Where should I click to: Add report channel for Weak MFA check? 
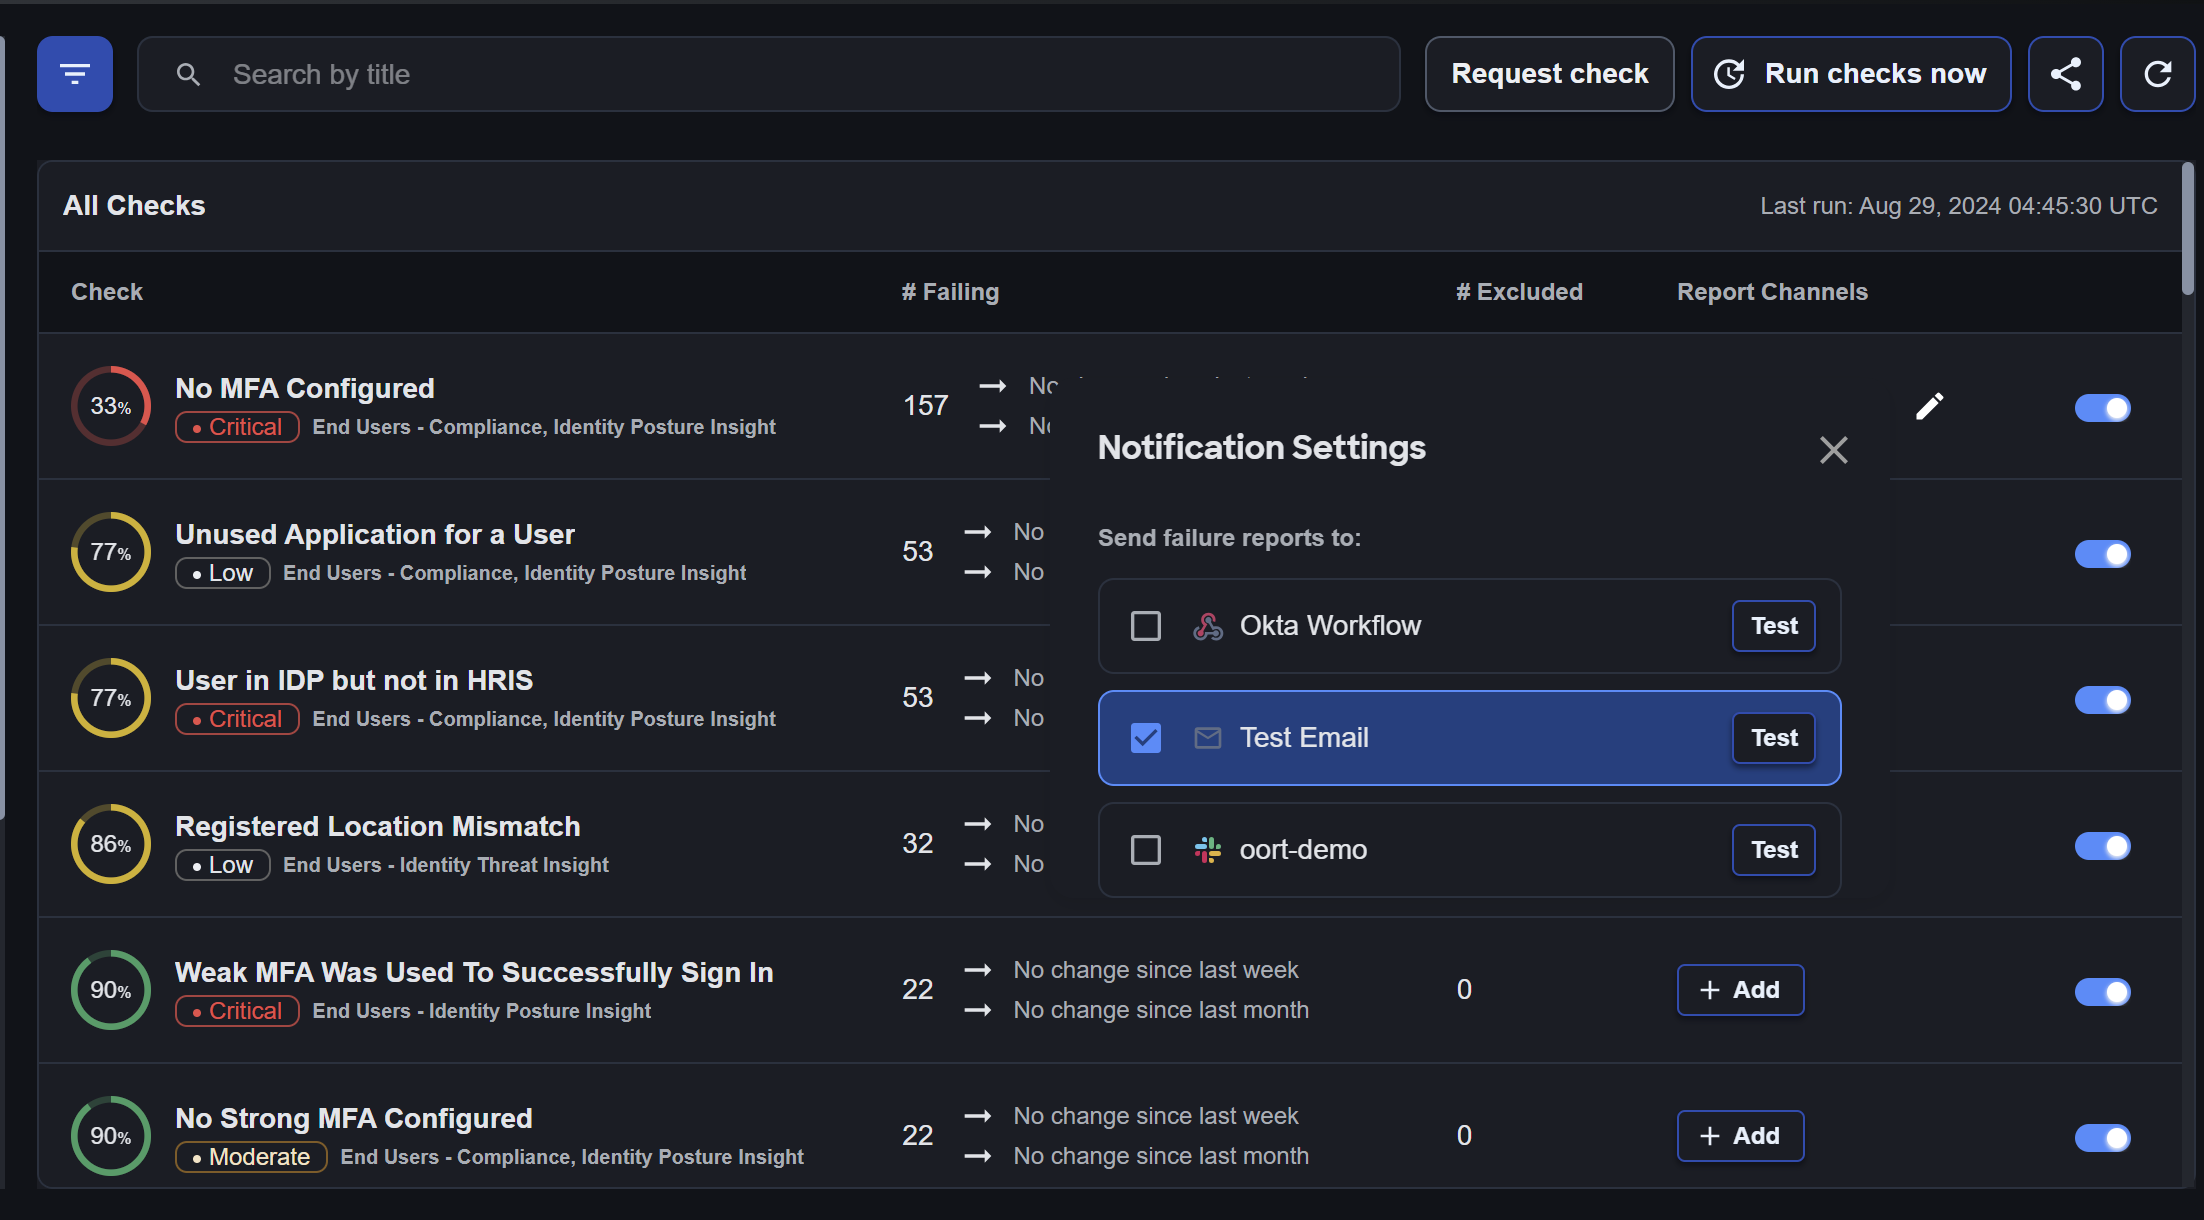point(1740,990)
